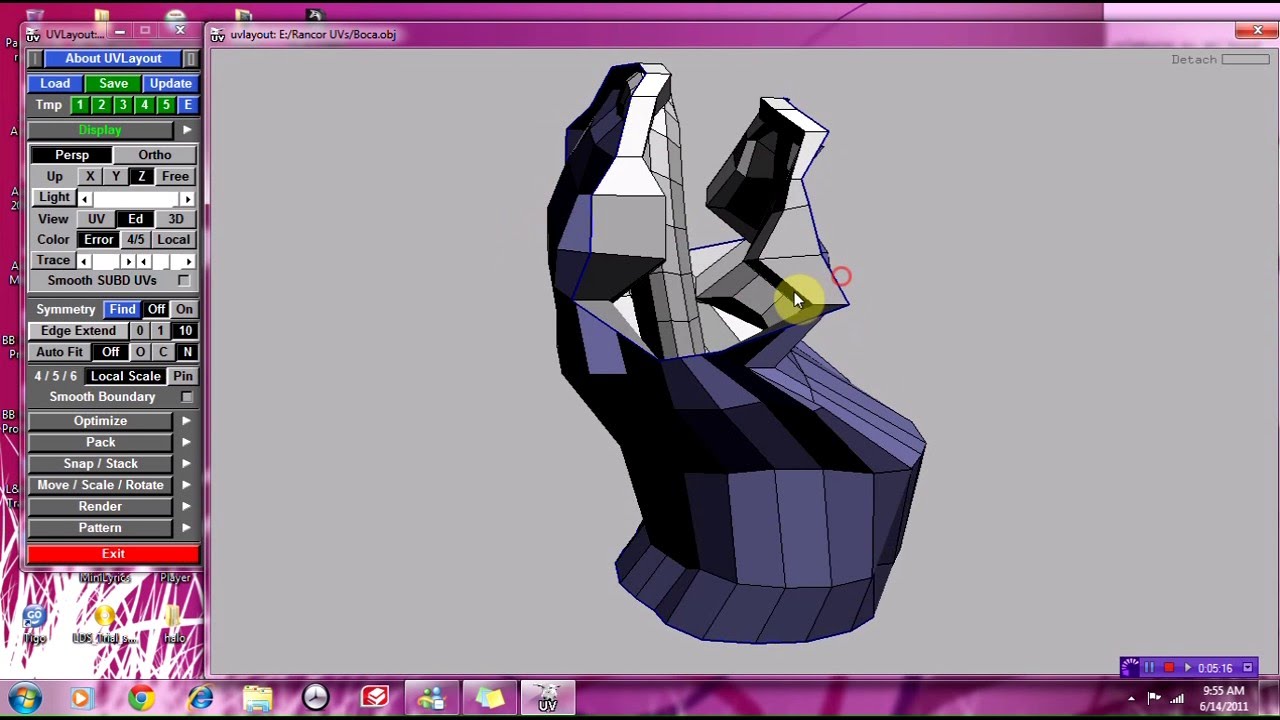Open the recorder options dropdown arrow
The height and width of the screenshot is (720, 1280).
tap(1247, 668)
